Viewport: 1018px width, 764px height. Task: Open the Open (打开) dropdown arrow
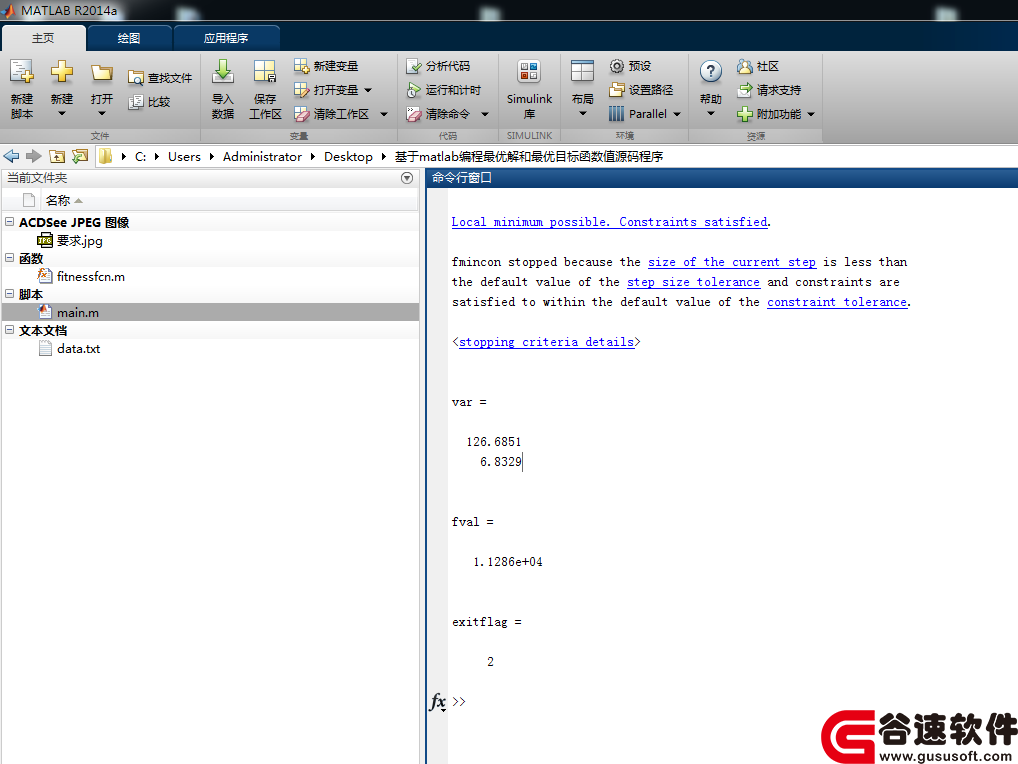[x=102, y=114]
